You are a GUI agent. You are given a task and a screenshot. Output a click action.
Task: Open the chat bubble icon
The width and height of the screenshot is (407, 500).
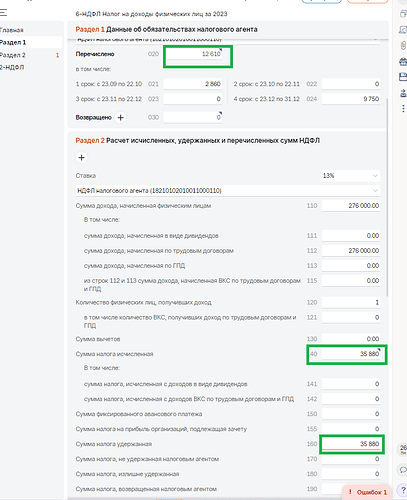(x=403, y=470)
